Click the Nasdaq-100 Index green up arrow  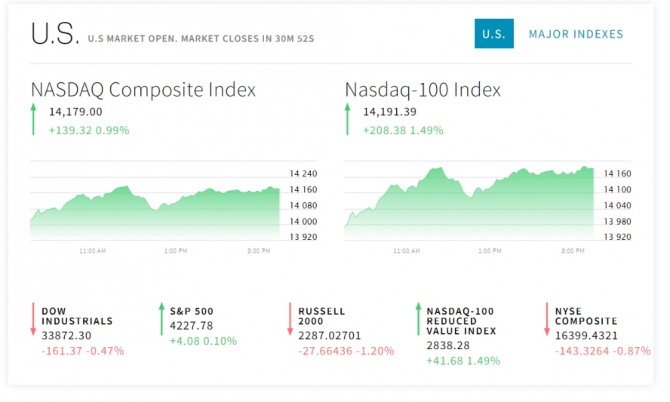click(x=348, y=120)
